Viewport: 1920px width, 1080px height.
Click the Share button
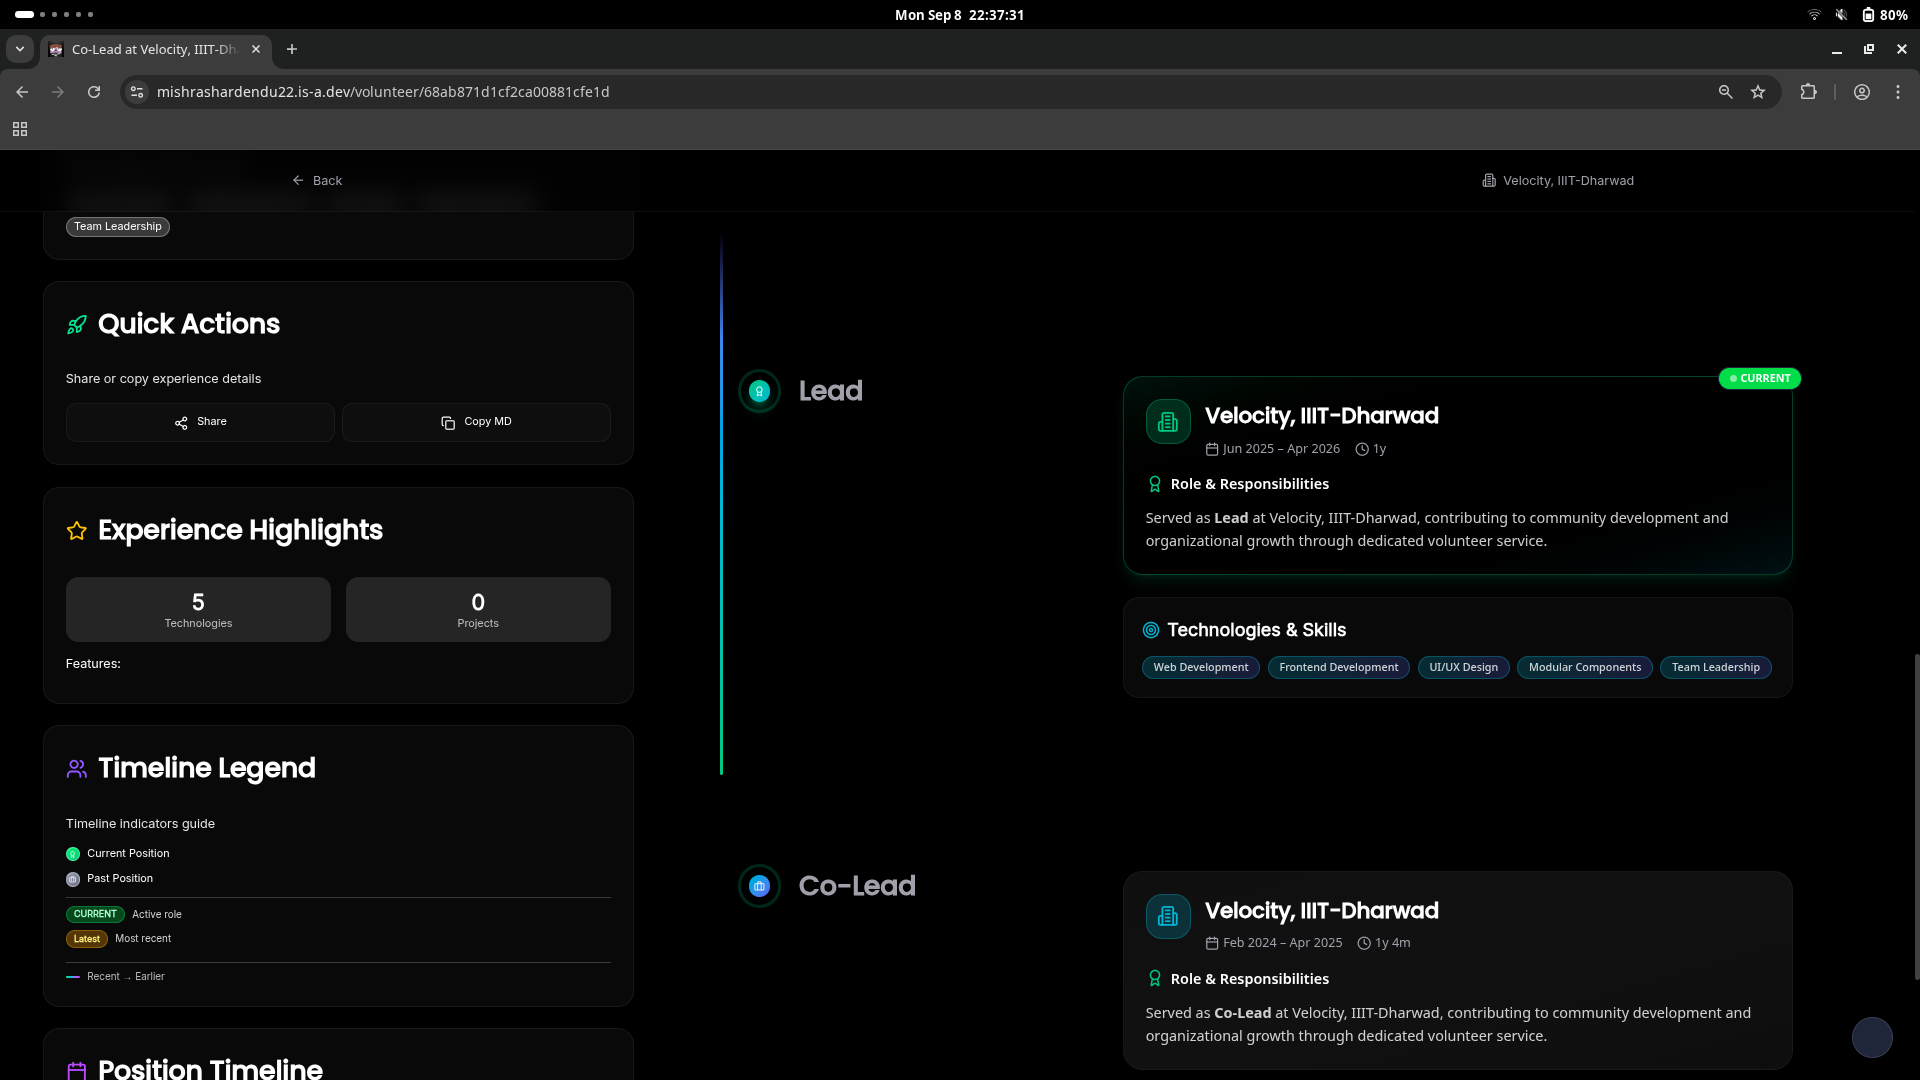tap(200, 422)
